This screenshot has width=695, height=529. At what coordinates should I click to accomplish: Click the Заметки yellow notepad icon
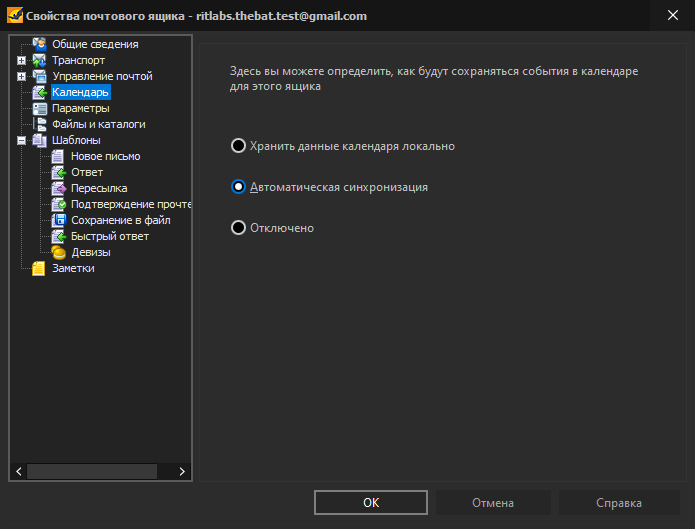(x=39, y=268)
